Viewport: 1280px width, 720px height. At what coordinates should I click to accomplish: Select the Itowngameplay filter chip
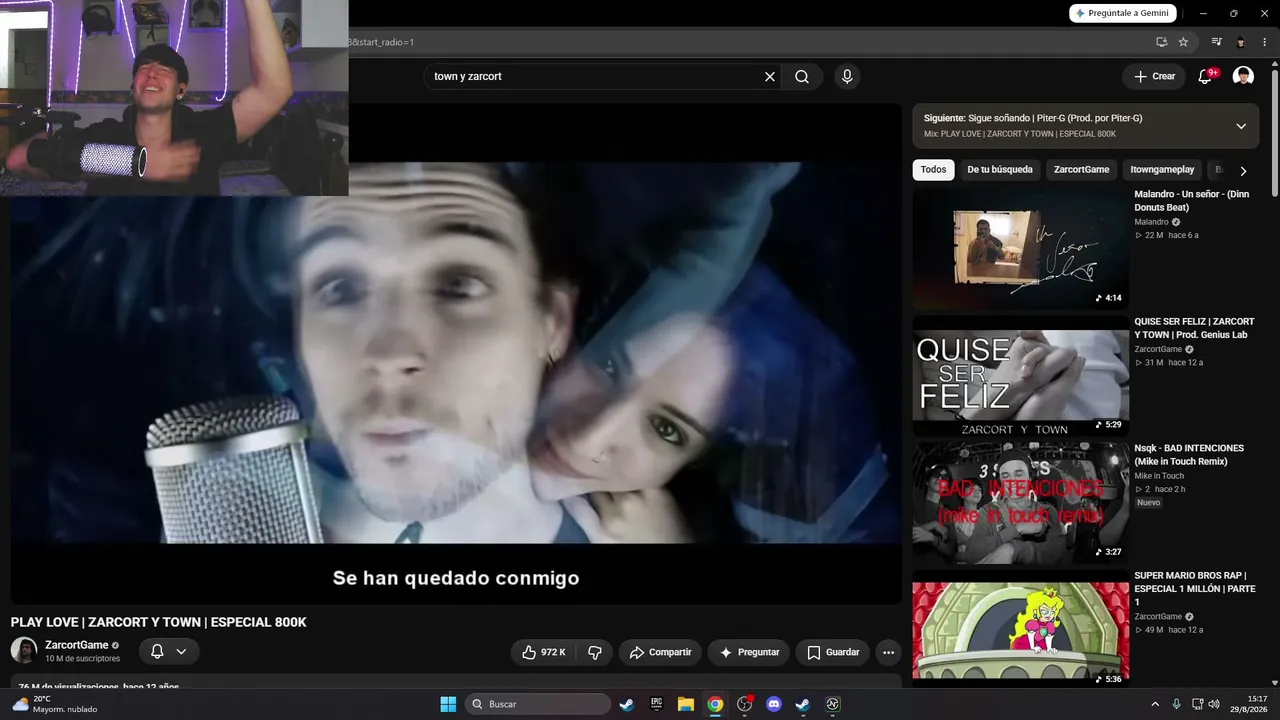1162,170
